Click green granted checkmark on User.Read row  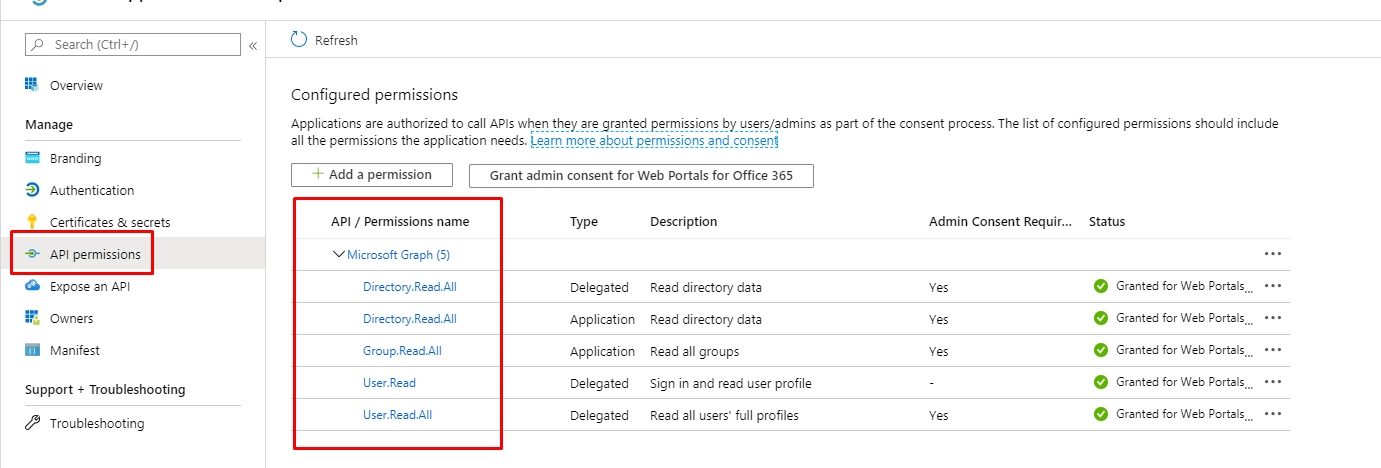1101,382
